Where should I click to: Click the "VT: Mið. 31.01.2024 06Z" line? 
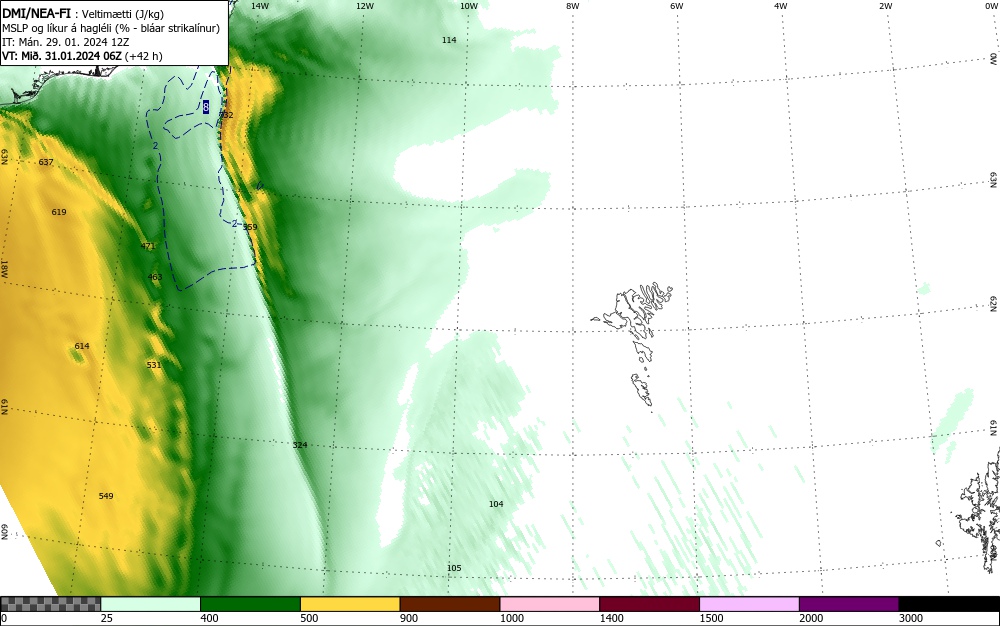point(62,56)
